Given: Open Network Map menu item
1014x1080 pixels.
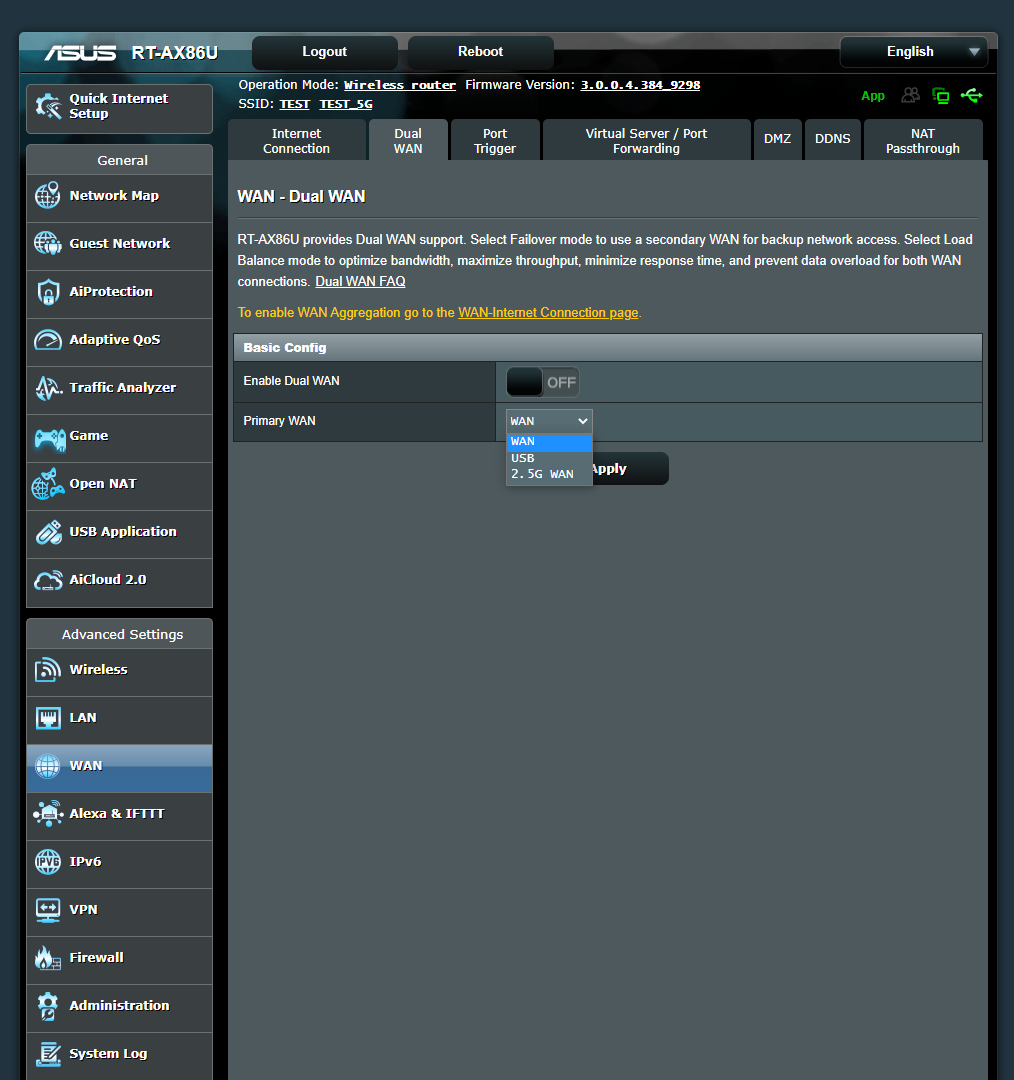Looking at the screenshot, I should 119,198.
